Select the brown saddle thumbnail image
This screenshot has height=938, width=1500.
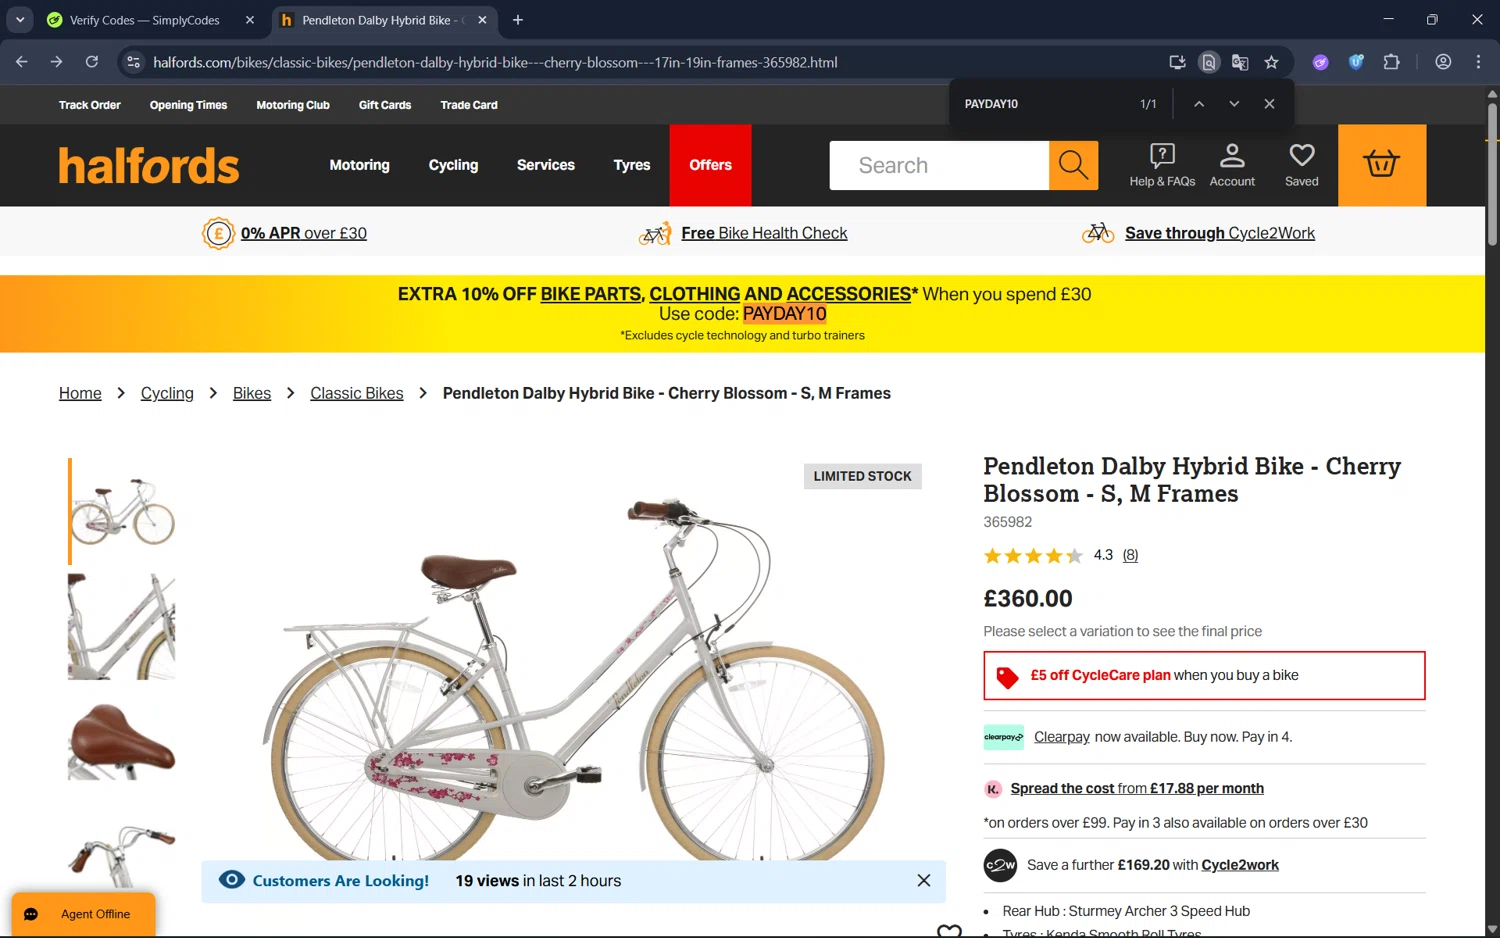point(121,740)
